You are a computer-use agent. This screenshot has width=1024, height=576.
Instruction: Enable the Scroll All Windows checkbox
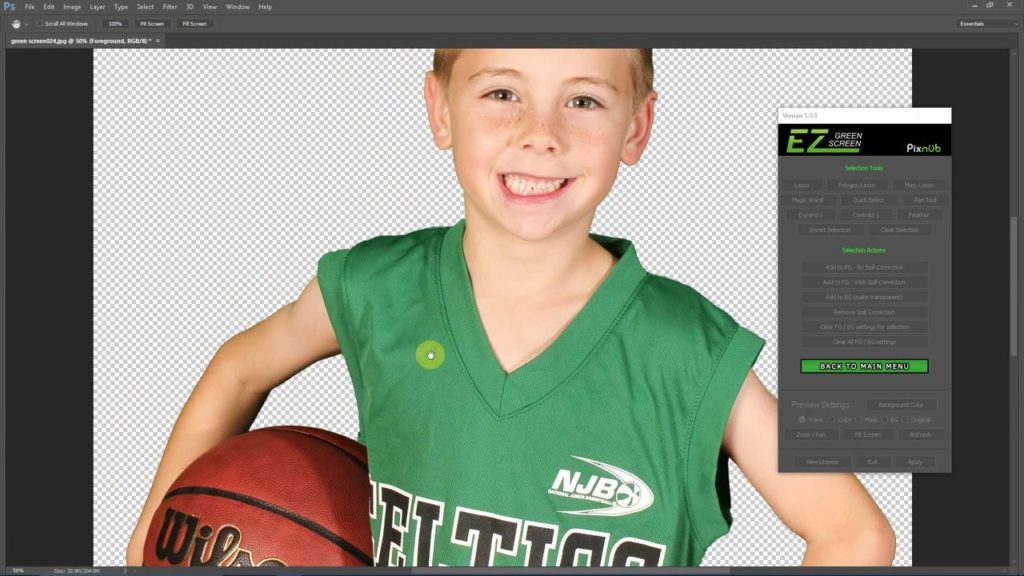40,24
